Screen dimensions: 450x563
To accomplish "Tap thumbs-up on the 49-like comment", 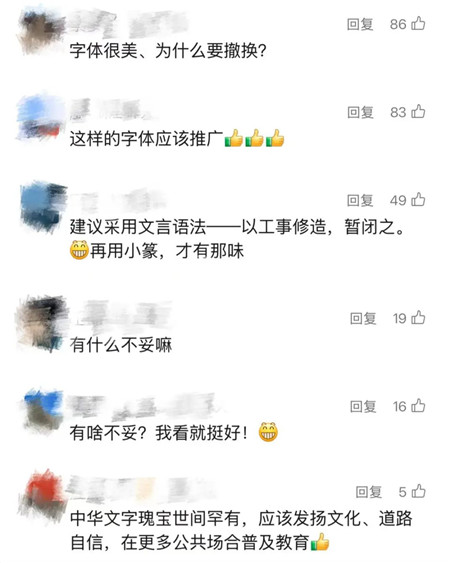I will coord(418,200).
